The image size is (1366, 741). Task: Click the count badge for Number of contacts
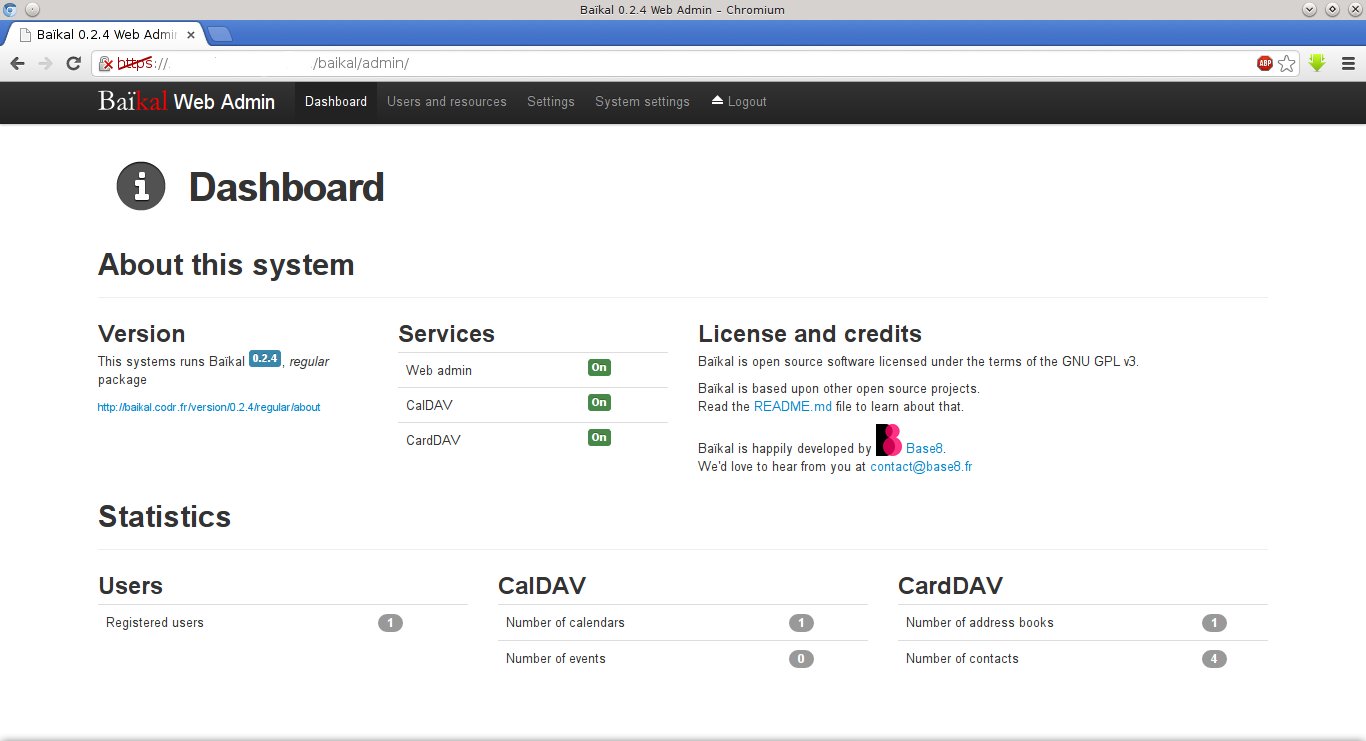[1214, 659]
